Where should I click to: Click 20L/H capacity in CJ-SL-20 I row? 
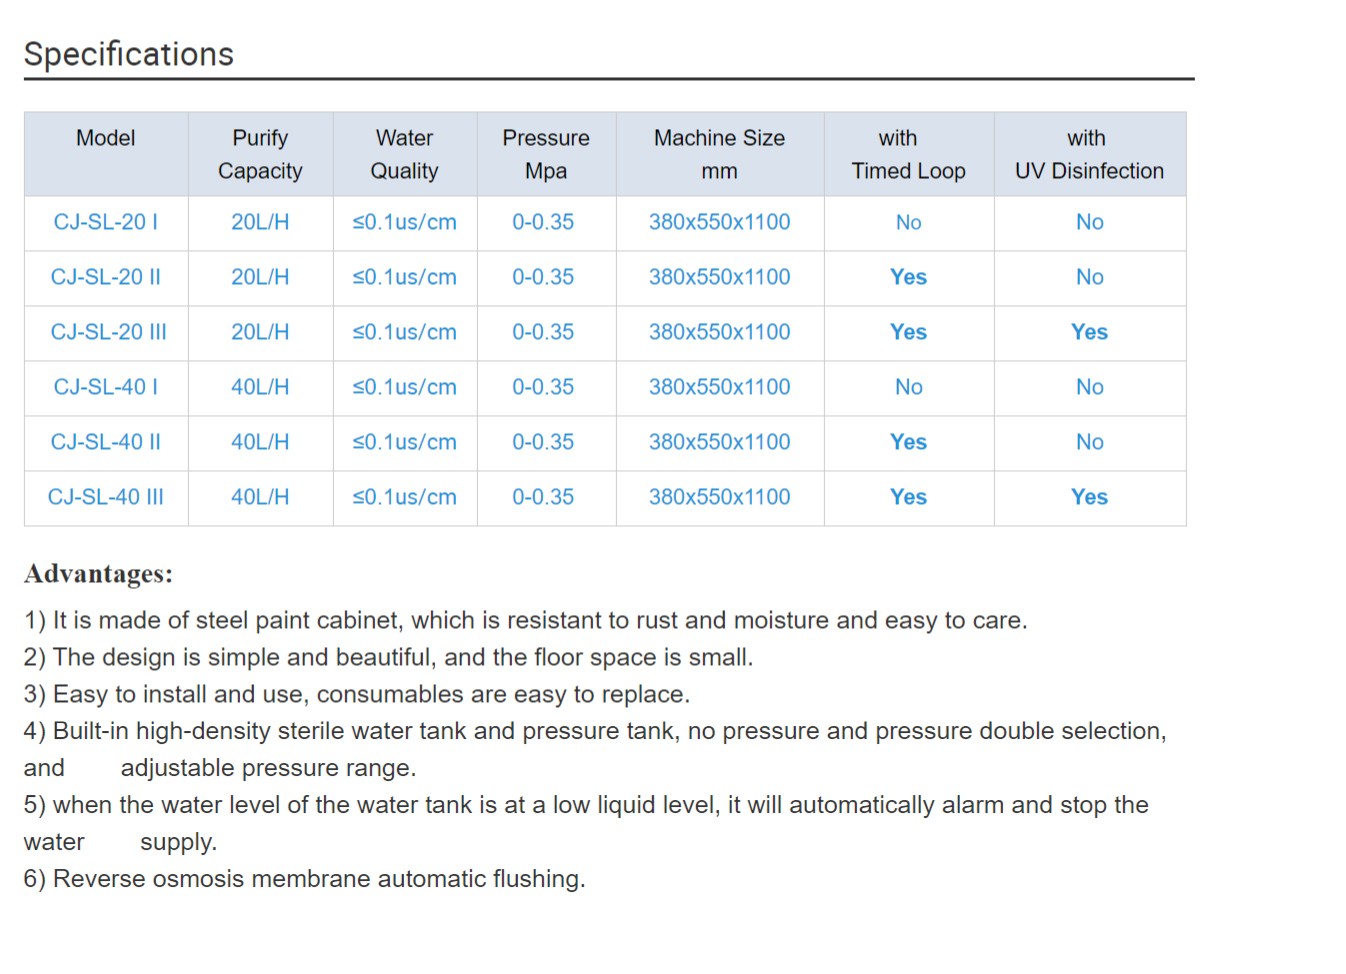260,222
